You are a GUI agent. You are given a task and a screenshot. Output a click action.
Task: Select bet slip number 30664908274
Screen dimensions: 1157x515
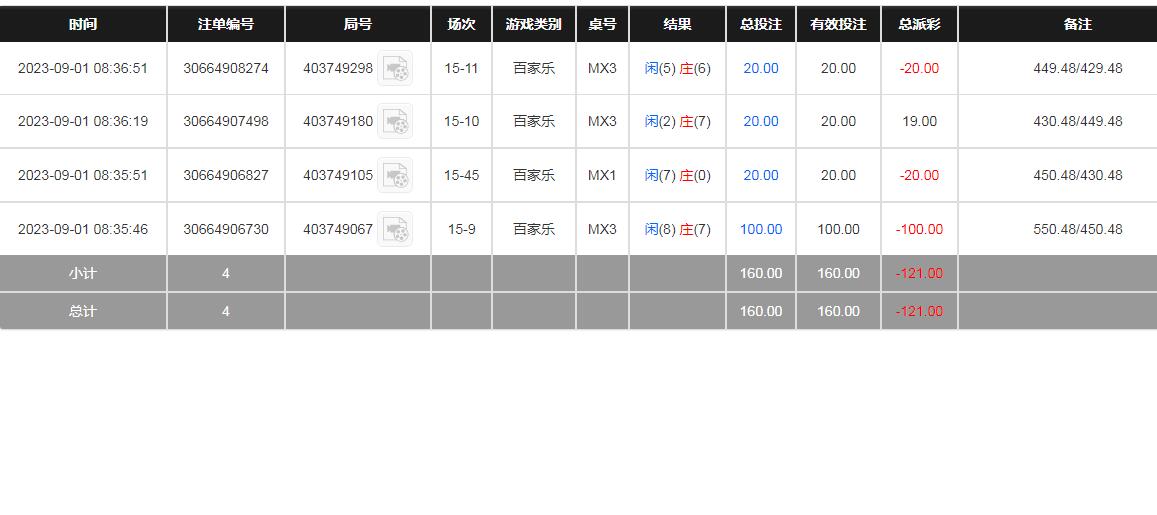[x=226, y=68]
